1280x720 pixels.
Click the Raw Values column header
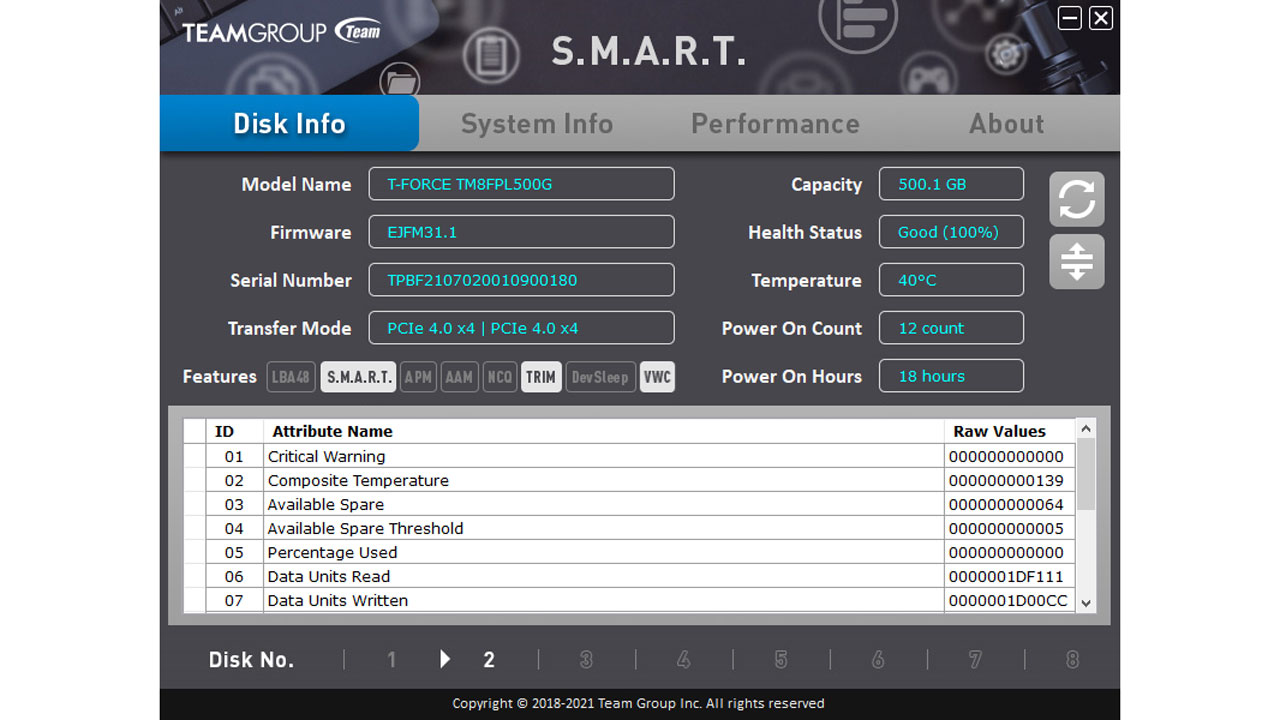(1010, 431)
